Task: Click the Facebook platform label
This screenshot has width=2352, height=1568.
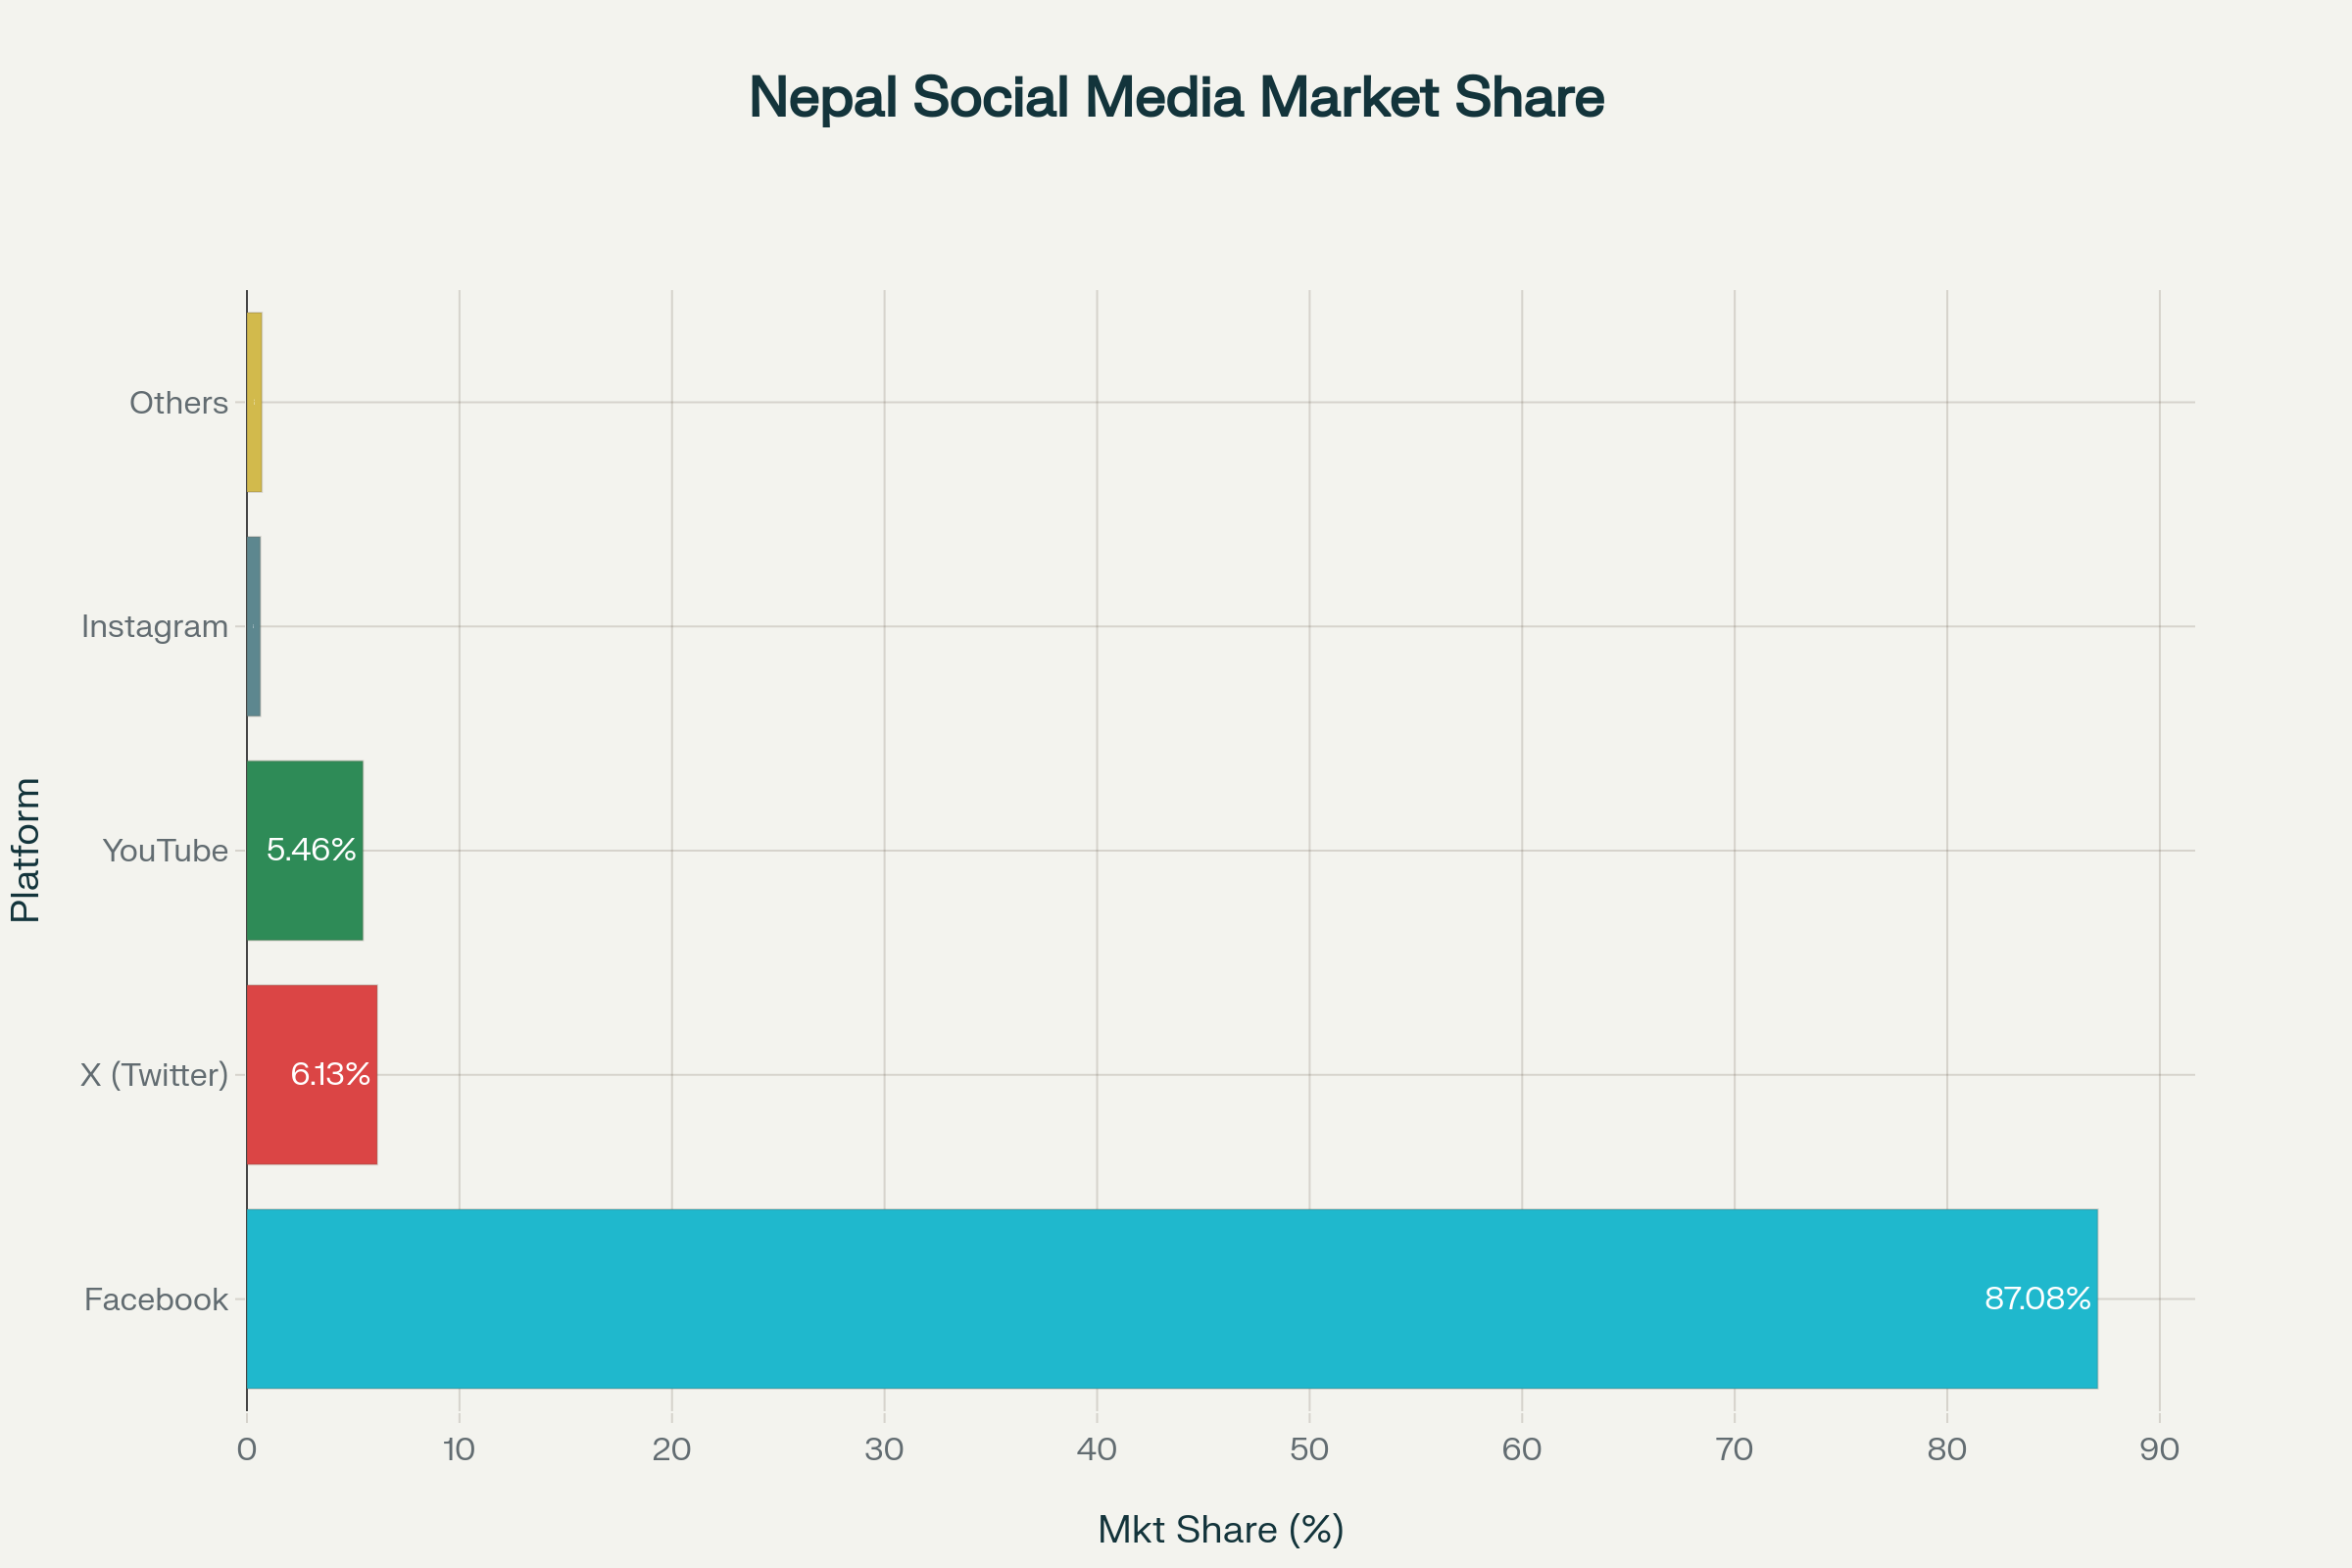Action: (x=156, y=1299)
